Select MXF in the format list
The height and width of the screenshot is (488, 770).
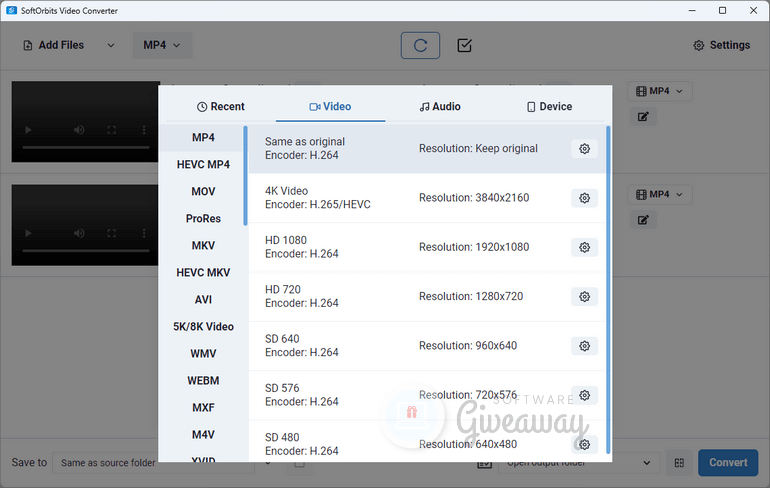coord(203,407)
